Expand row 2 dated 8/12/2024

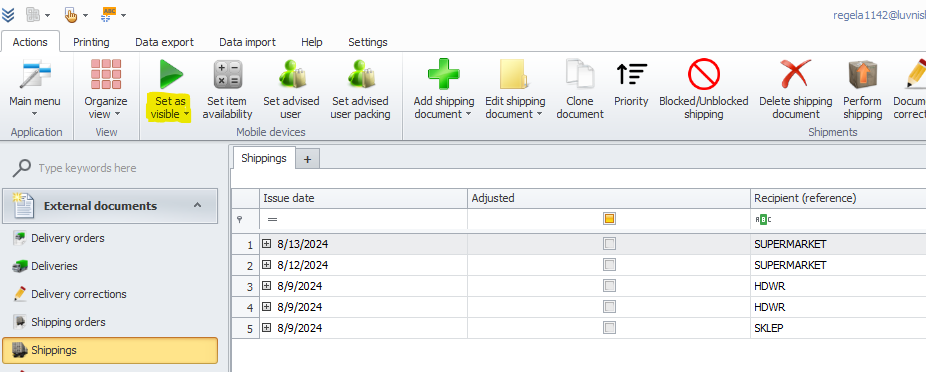(266, 265)
